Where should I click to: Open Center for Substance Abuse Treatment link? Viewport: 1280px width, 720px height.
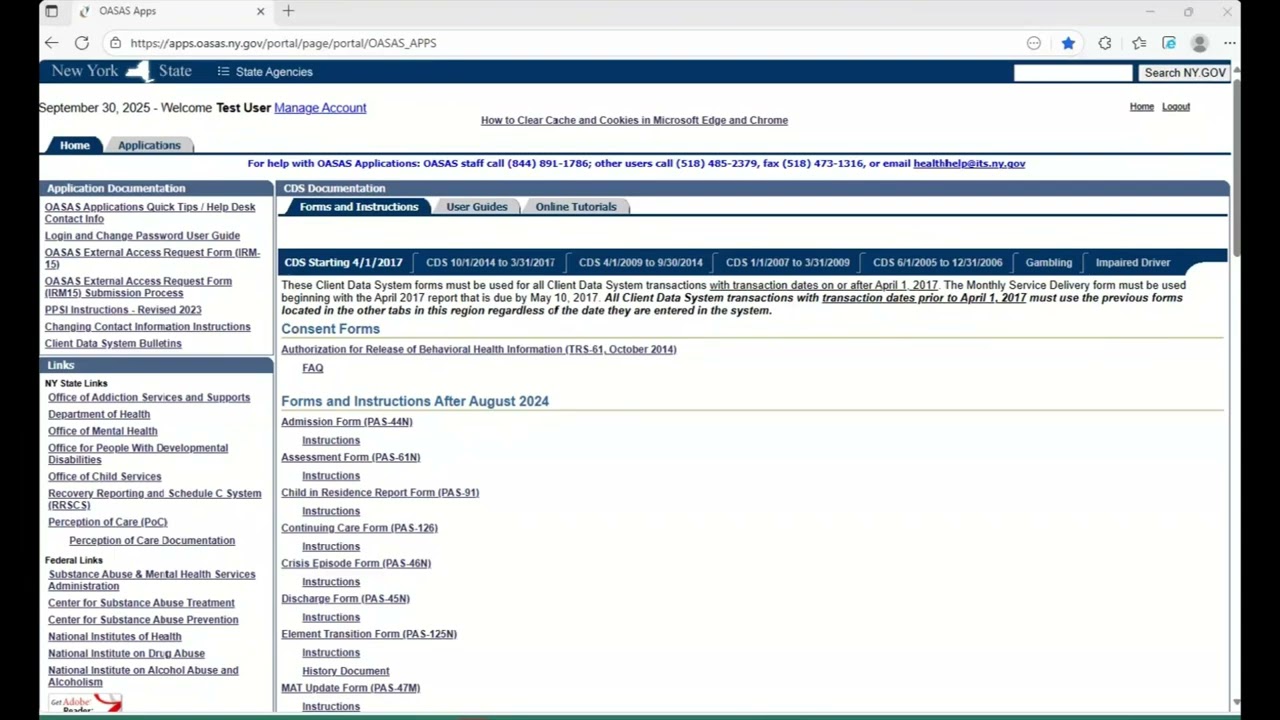141,603
